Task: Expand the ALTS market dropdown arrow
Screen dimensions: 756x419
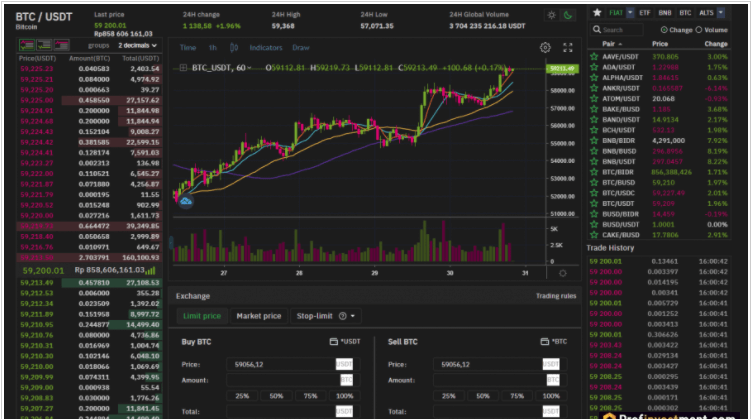Action: (x=723, y=12)
